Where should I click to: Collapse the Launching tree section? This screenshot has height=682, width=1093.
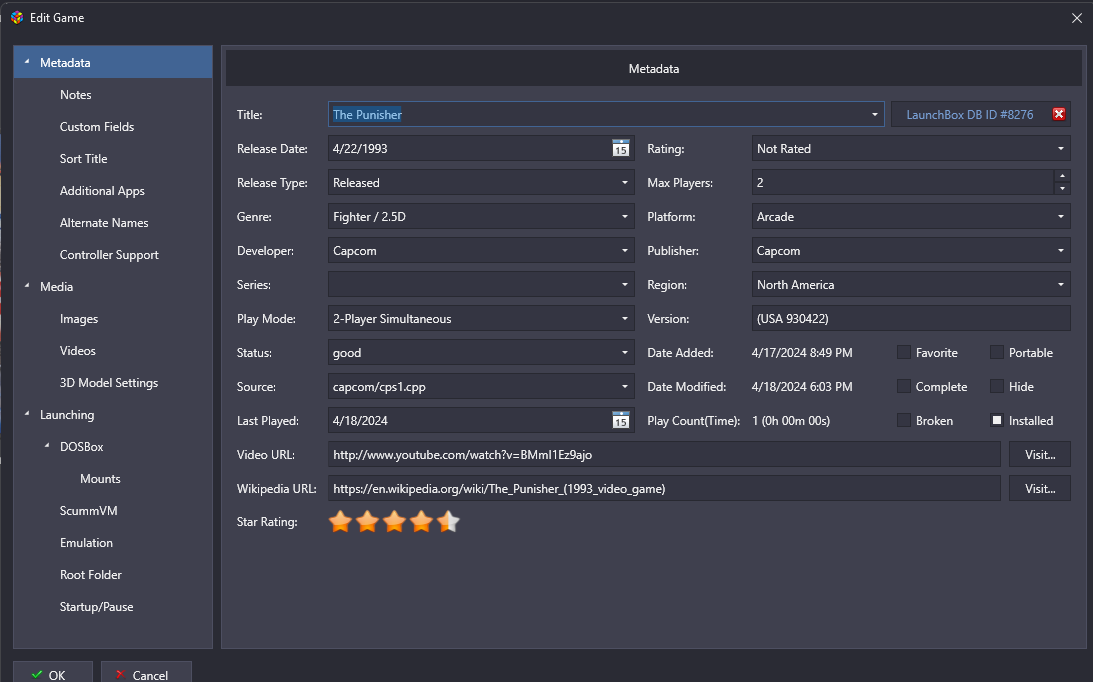pyautogui.click(x=27, y=414)
